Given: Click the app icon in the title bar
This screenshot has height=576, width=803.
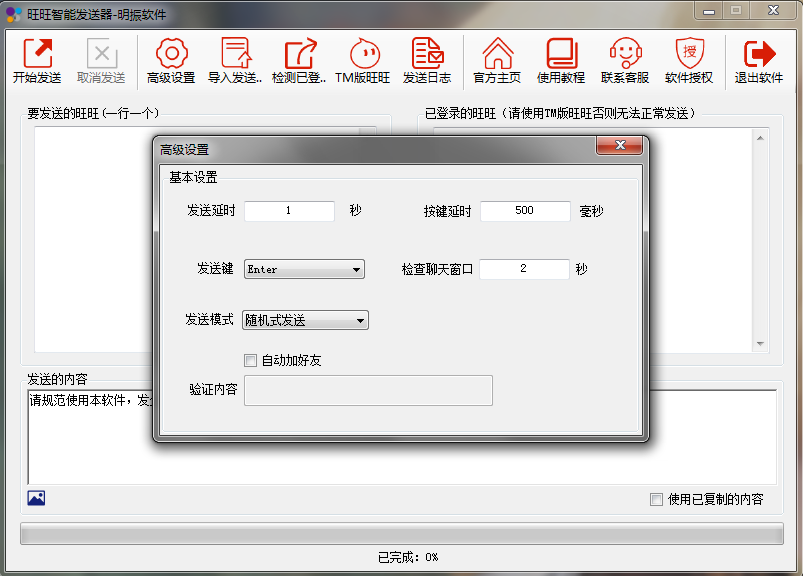Looking at the screenshot, I should [14, 14].
